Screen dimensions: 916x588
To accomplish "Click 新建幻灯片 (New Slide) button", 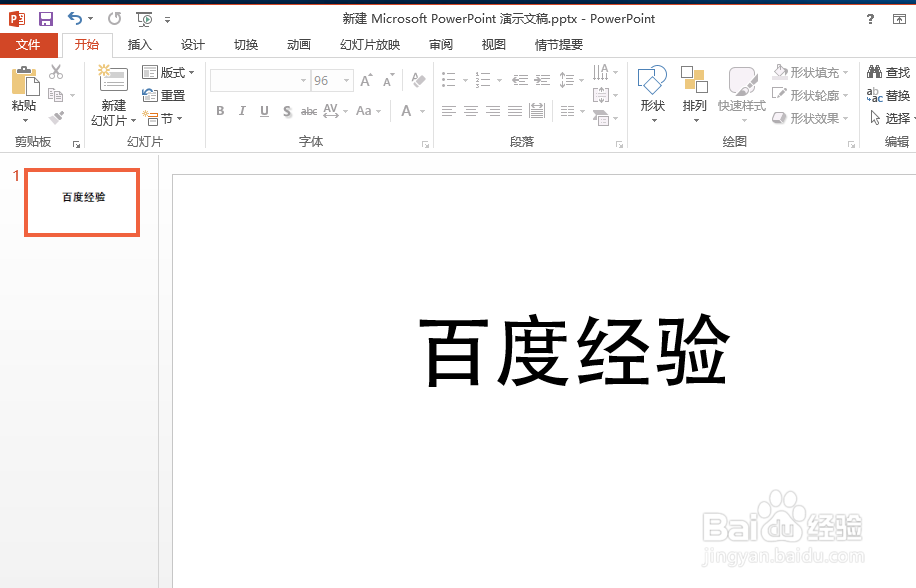I will coord(113,96).
